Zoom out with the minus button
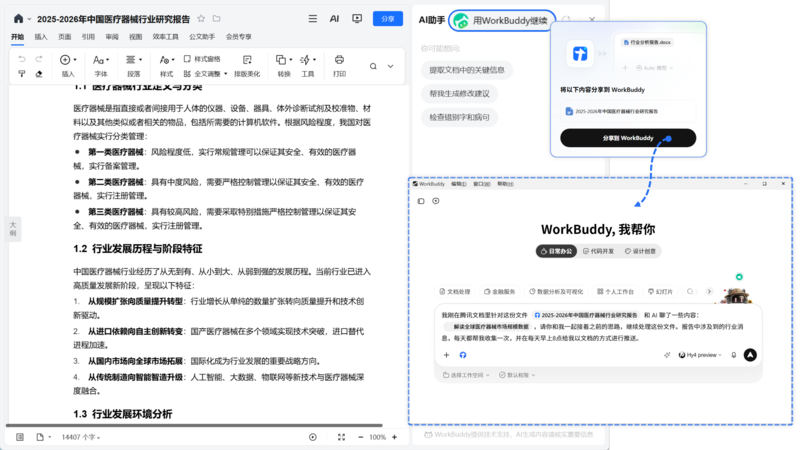The width and height of the screenshot is (800, 450). 360,437
